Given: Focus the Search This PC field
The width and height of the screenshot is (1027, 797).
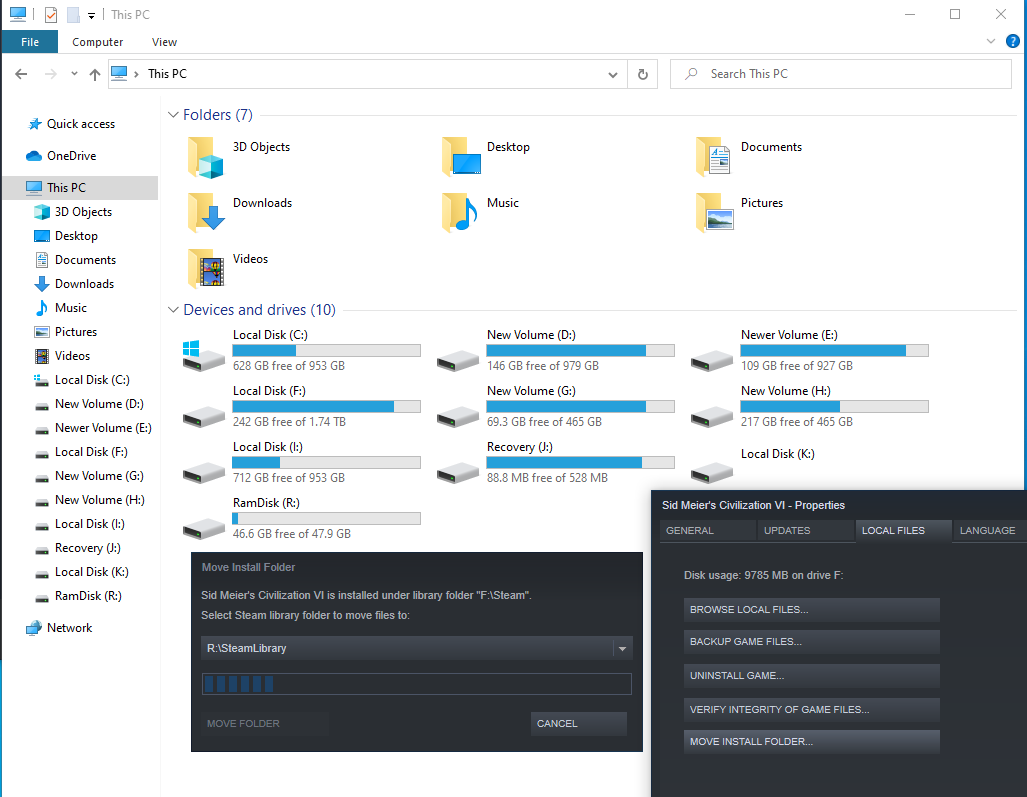Looking at the screenshot, I should click(840, 74).
